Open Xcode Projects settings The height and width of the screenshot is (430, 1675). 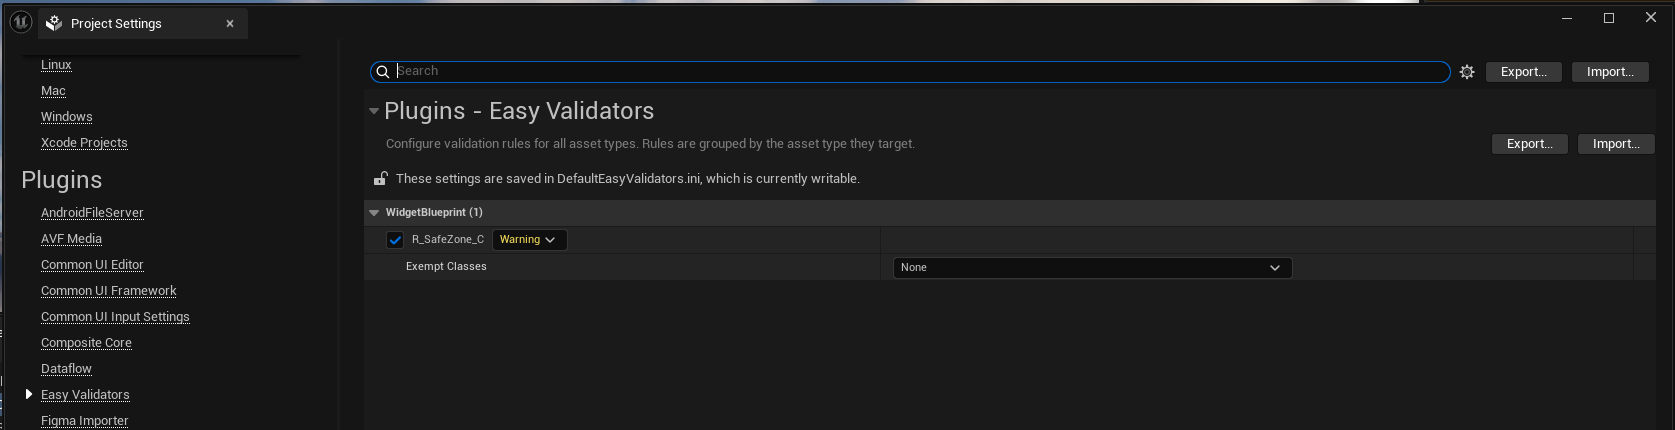tap(84, 143)
